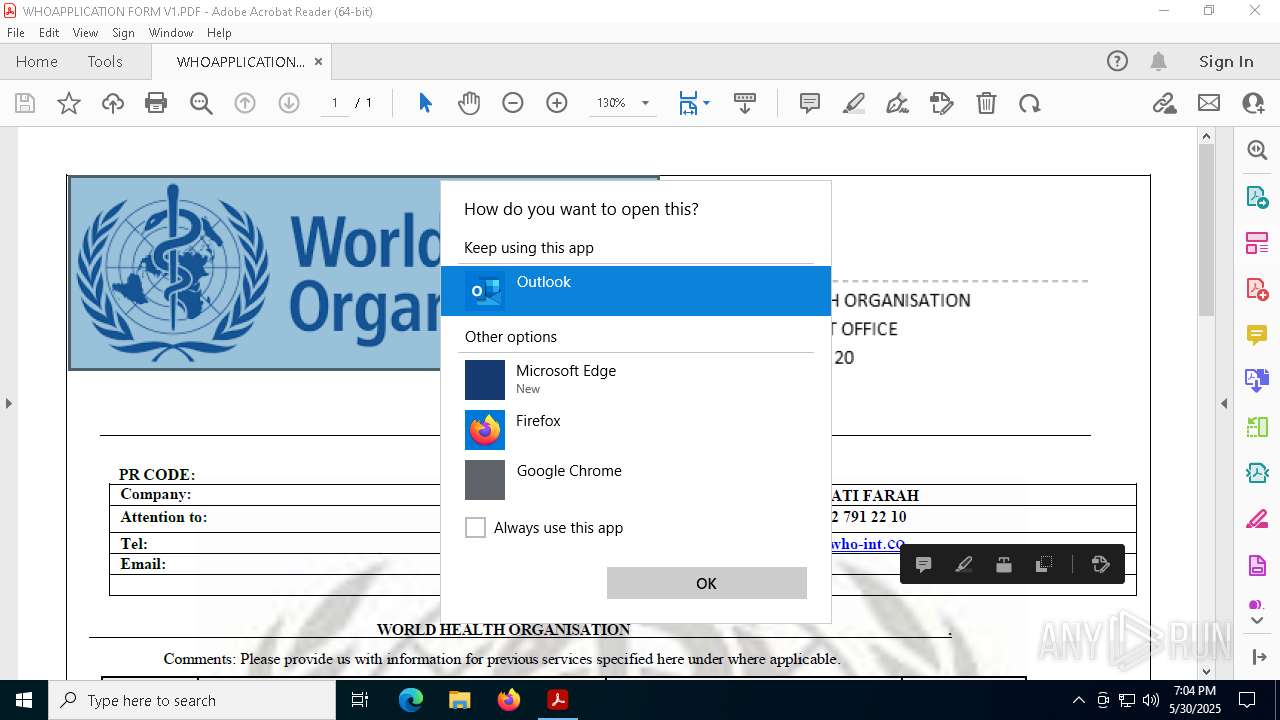Open Windows Start menu
The height and width of the screenshot is (720, 1280).
click(24, 700)
